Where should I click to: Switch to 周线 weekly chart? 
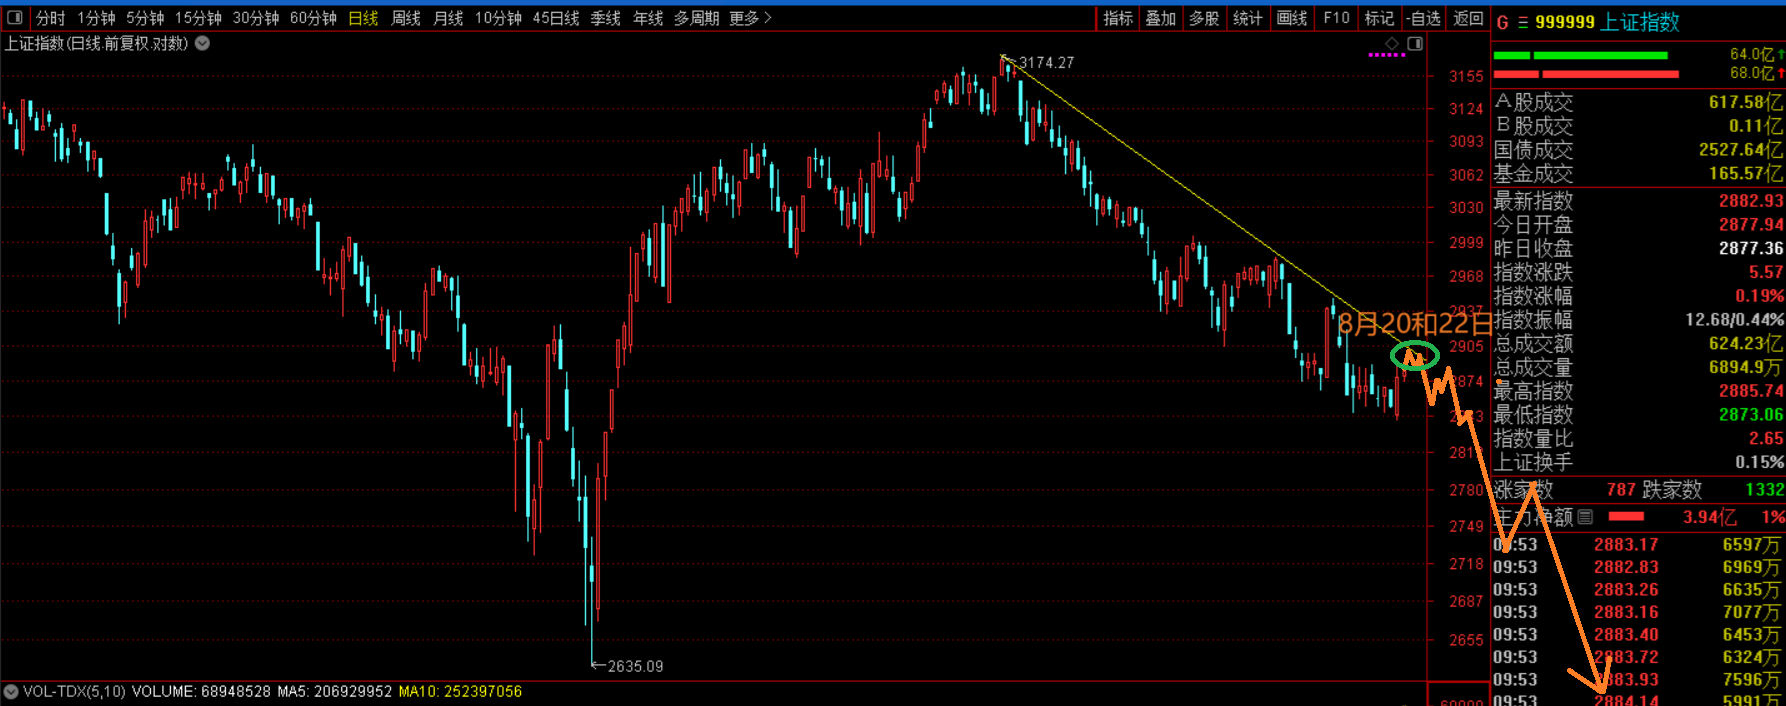[x=405, y=18]
